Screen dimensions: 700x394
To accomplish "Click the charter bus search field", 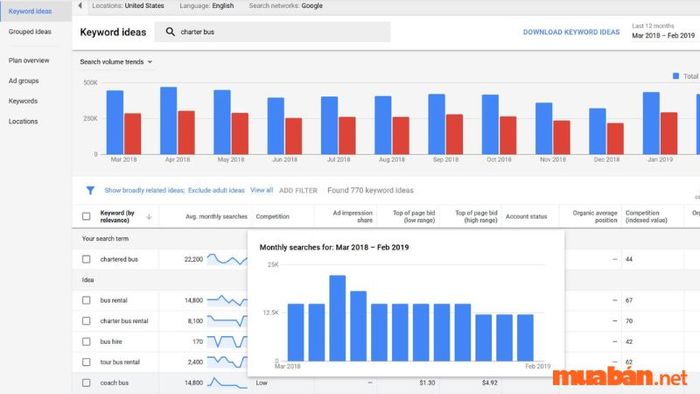I will click(272, 32).
